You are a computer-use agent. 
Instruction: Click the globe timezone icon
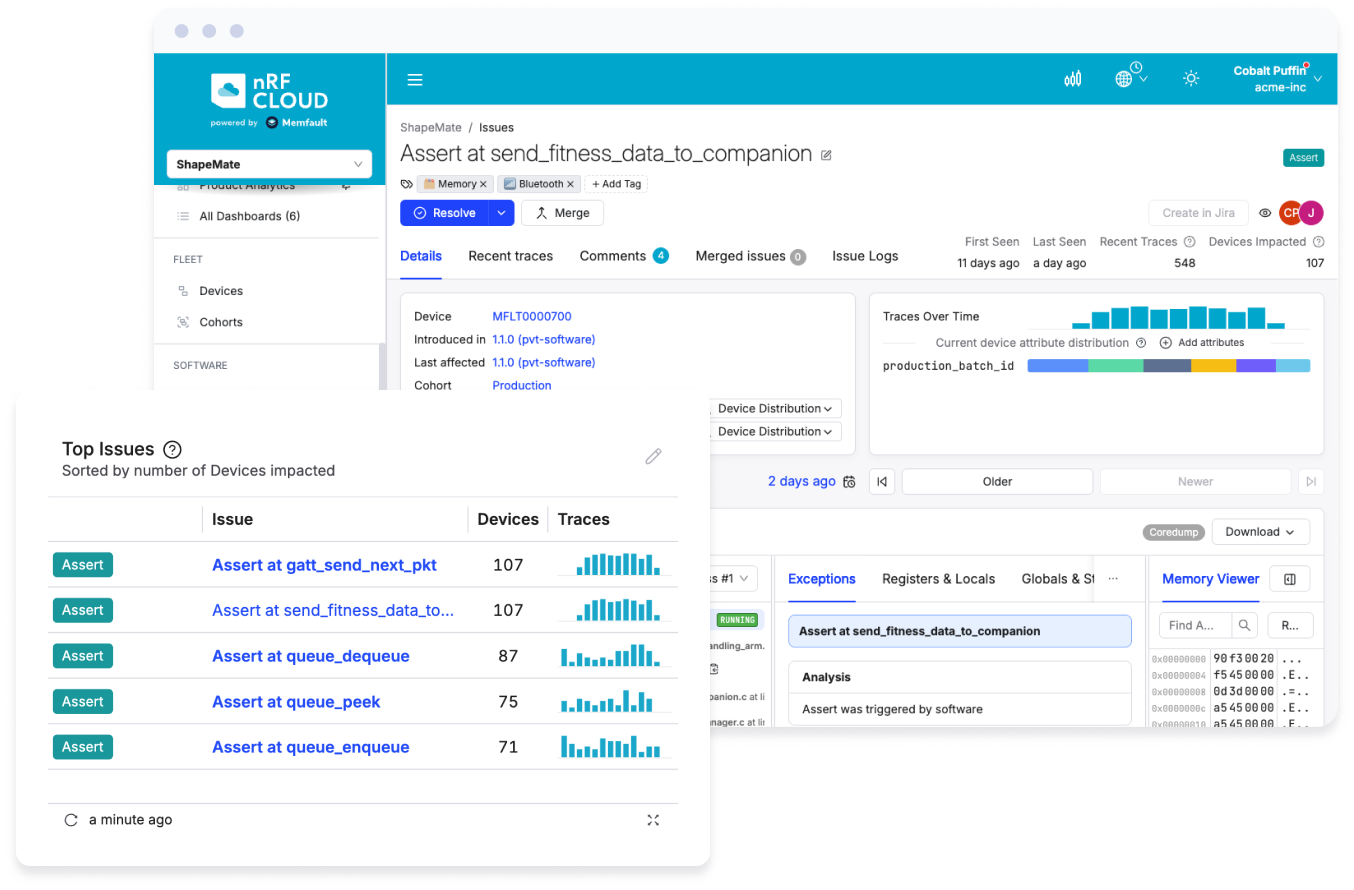[1124, 79]
